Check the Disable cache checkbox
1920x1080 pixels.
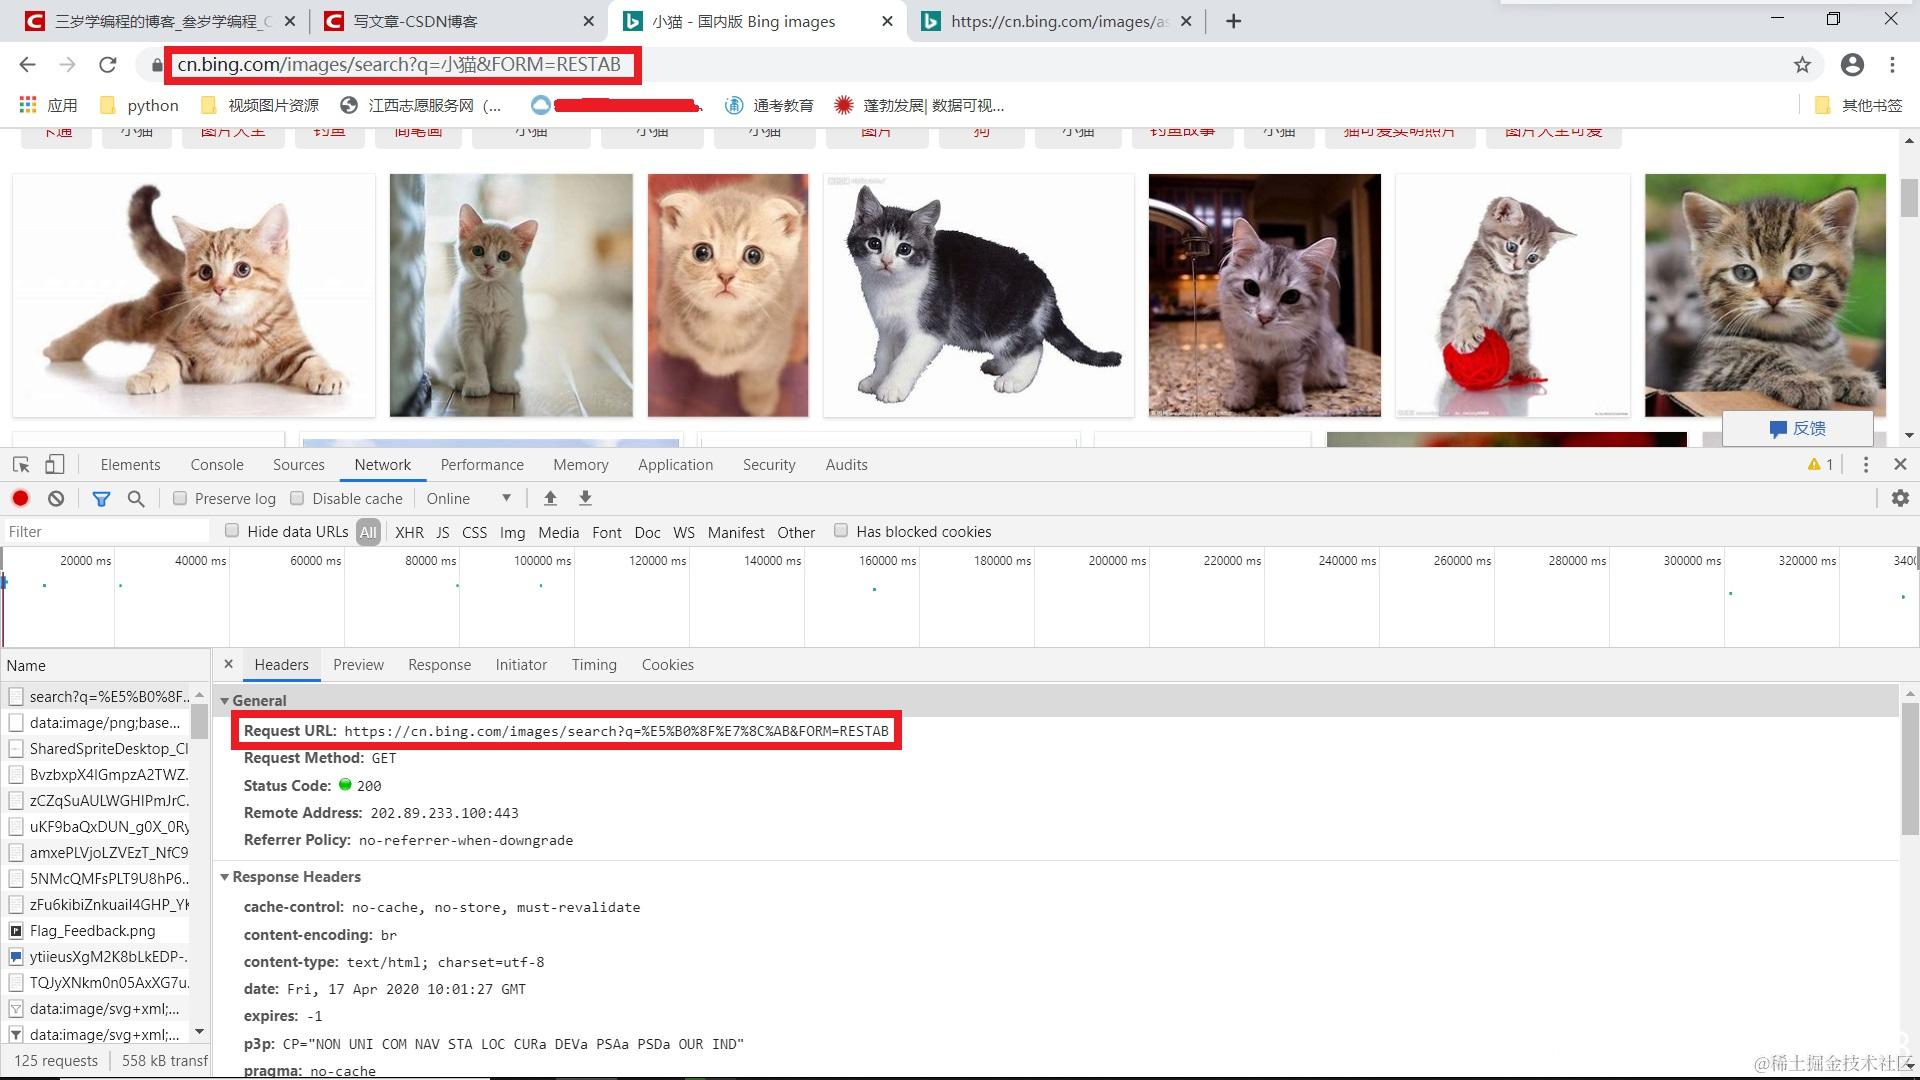click(x=297, y=498)
